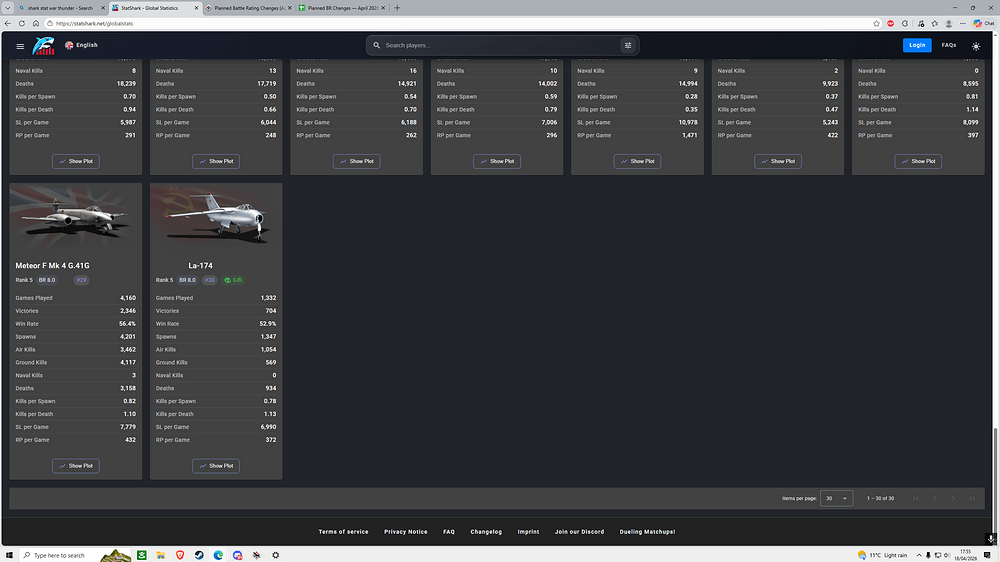Open the FAQs link in header

point(949,45)
